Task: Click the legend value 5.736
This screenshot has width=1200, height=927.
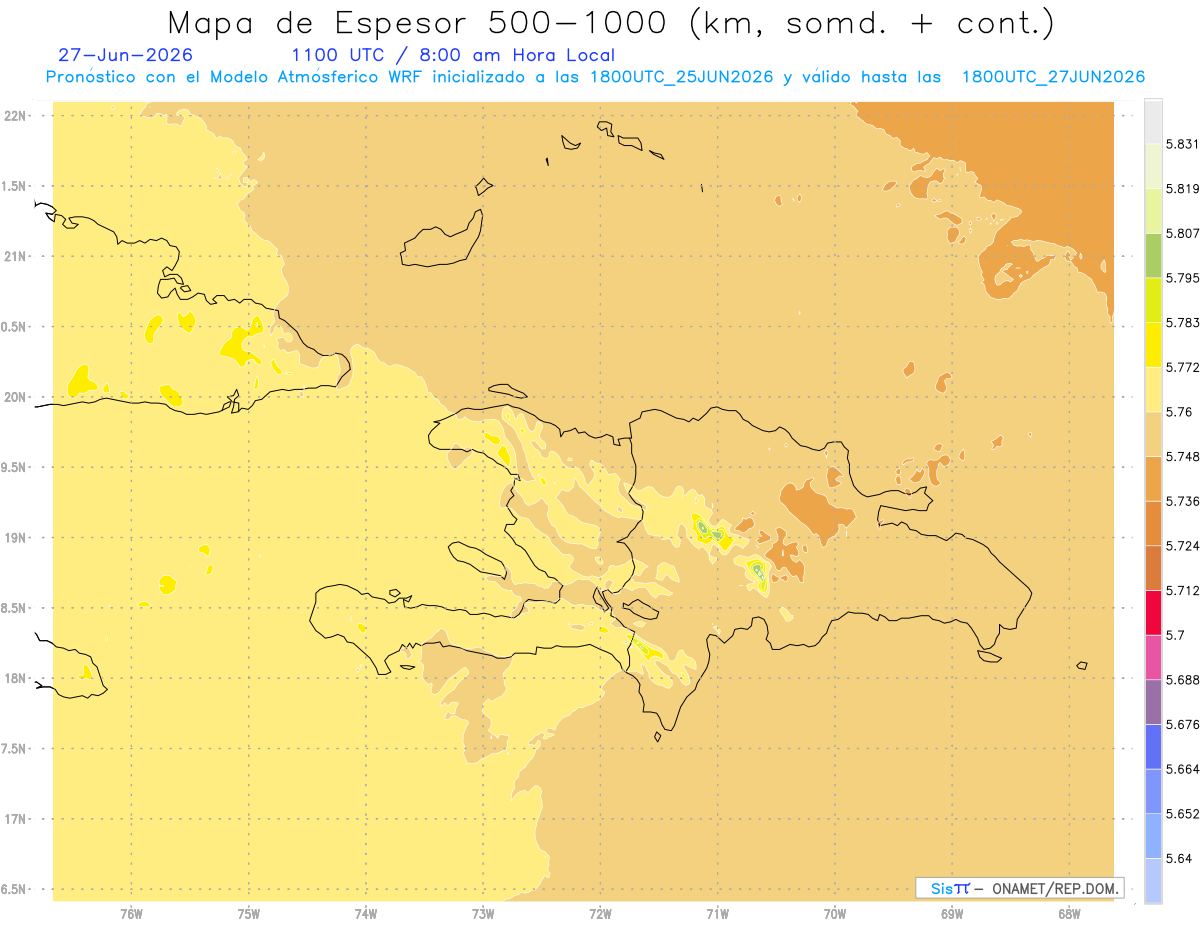Action: coord(1183,501)
